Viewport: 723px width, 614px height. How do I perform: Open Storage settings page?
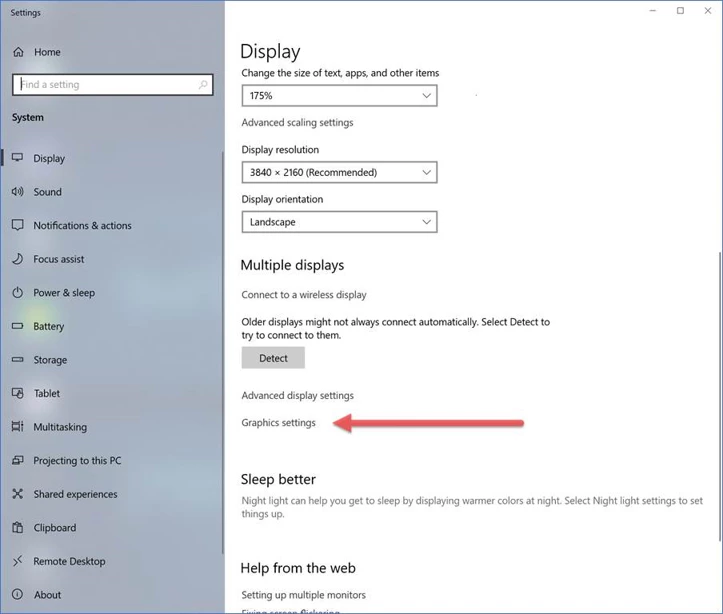(50, 360)
